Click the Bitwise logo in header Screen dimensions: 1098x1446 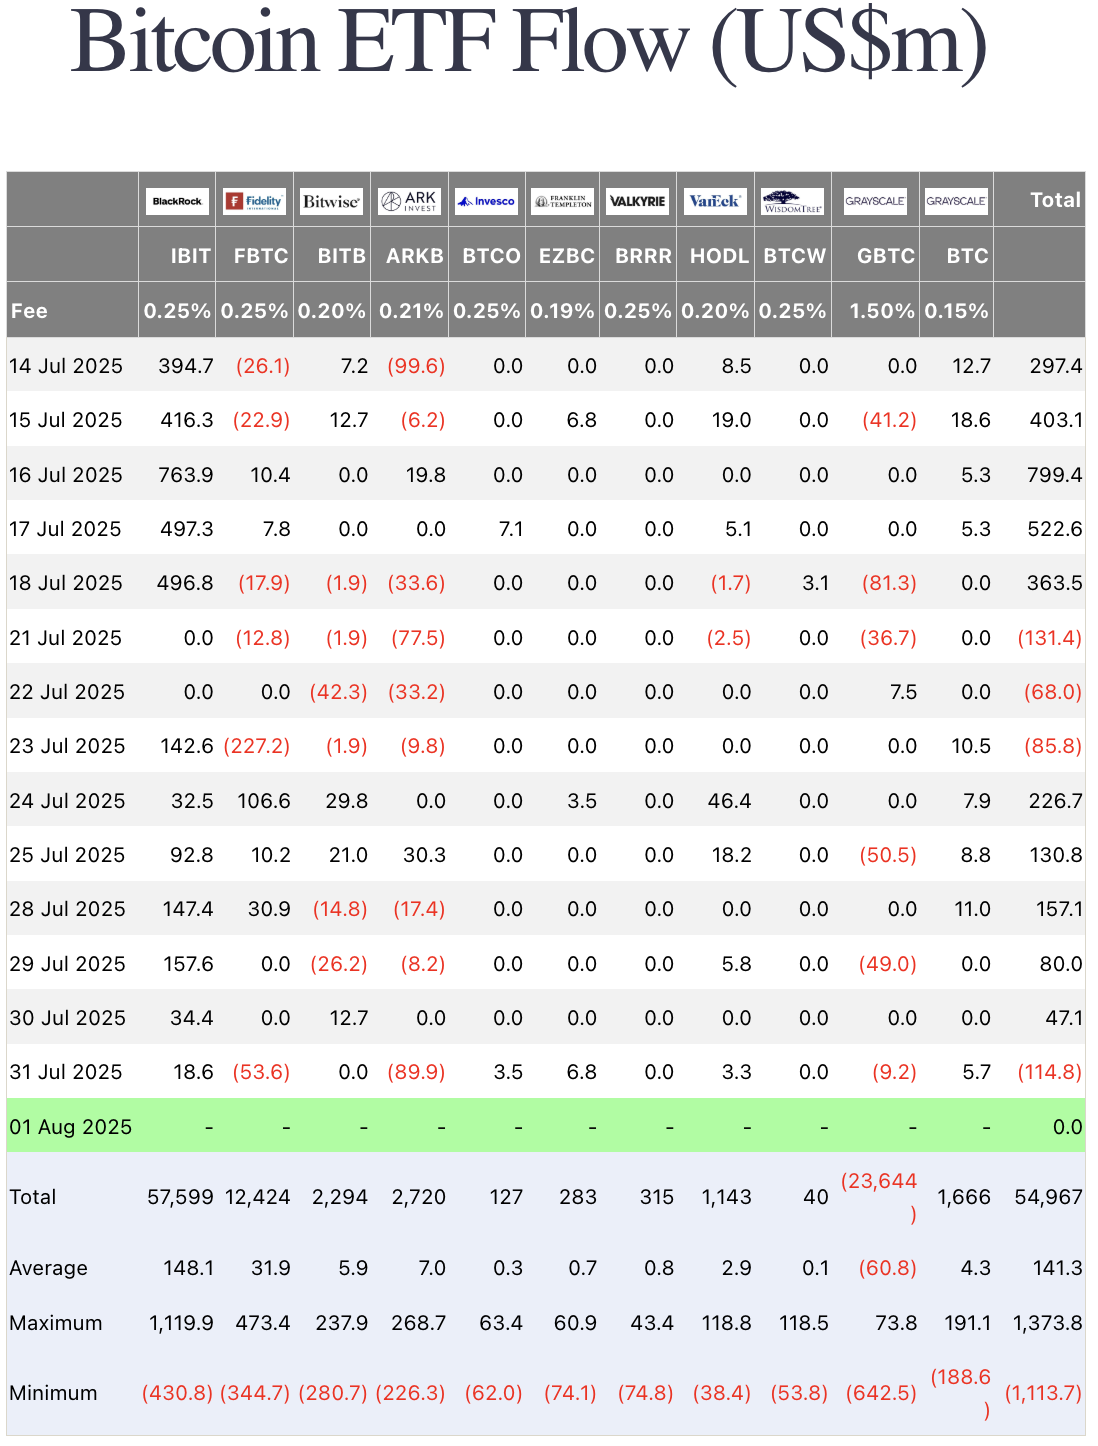tap(331, 201)
